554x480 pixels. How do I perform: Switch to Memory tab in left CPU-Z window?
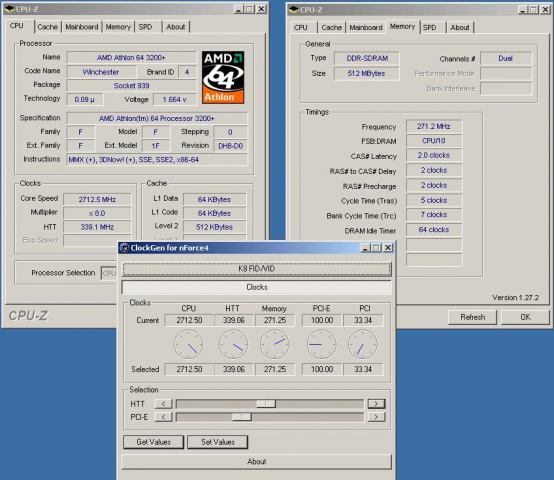tap(118, 27)
